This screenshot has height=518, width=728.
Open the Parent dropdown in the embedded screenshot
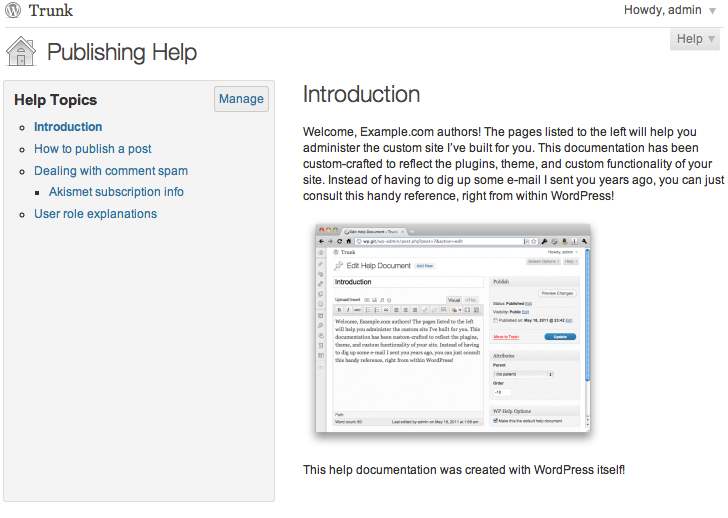click(523, 374)
